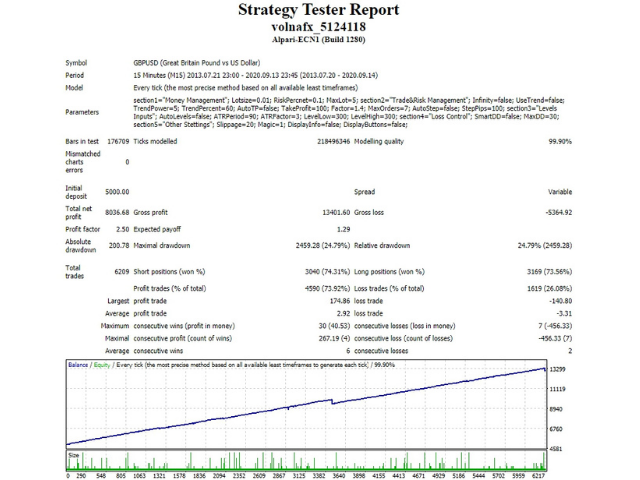Click Profit trades value 4590 (73.92%)
This screenshot has width=640, height=480.
[328, 289]
